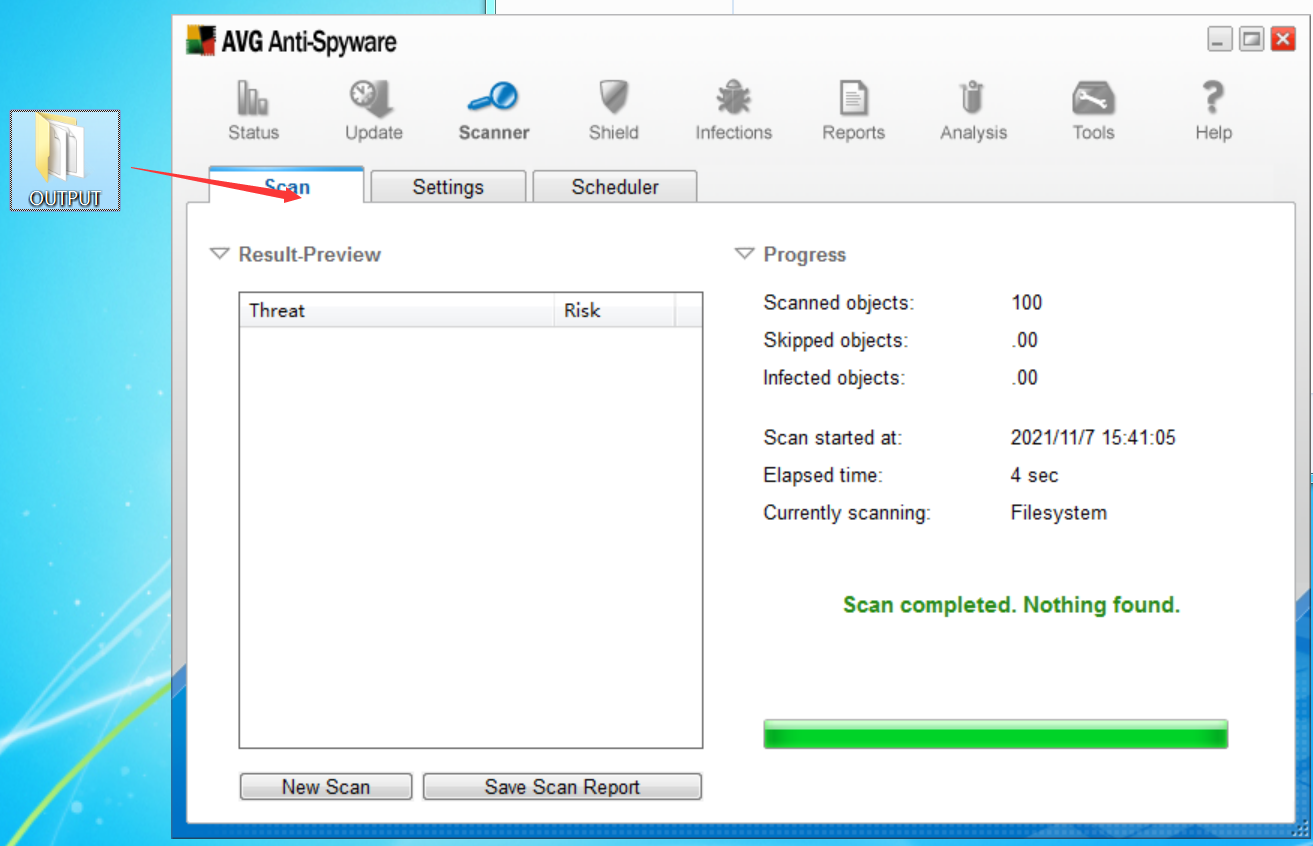Image resolution: width=1313 pixels, height=846 pixels.
Task: Collapse the Progress section
Action: 744,254
